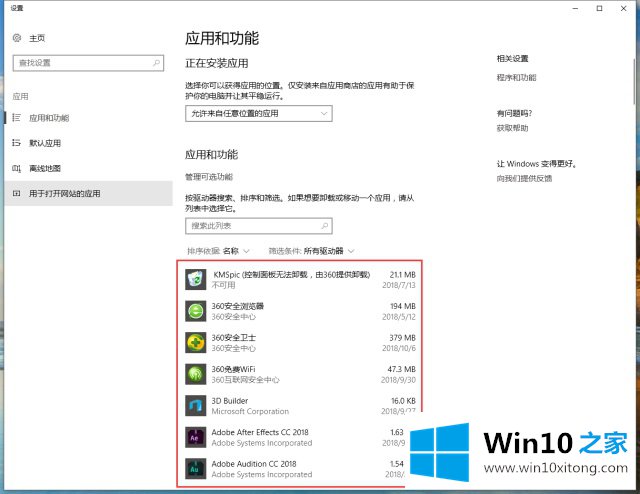
Task: Click 360互联网安全中心 publisher text
Action: [x=245, y=380]
